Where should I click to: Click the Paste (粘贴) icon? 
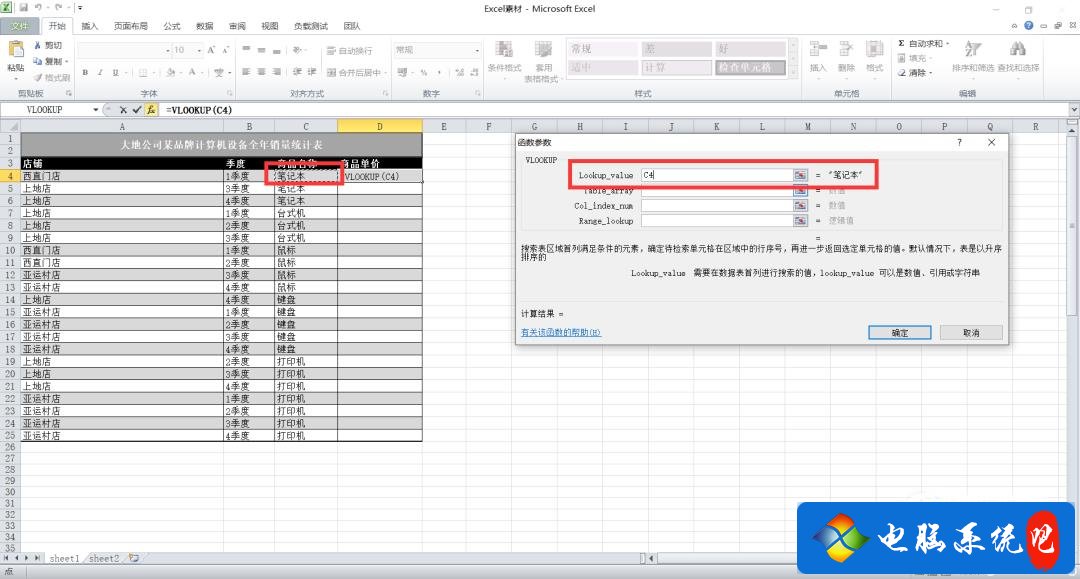coord(16,50)
